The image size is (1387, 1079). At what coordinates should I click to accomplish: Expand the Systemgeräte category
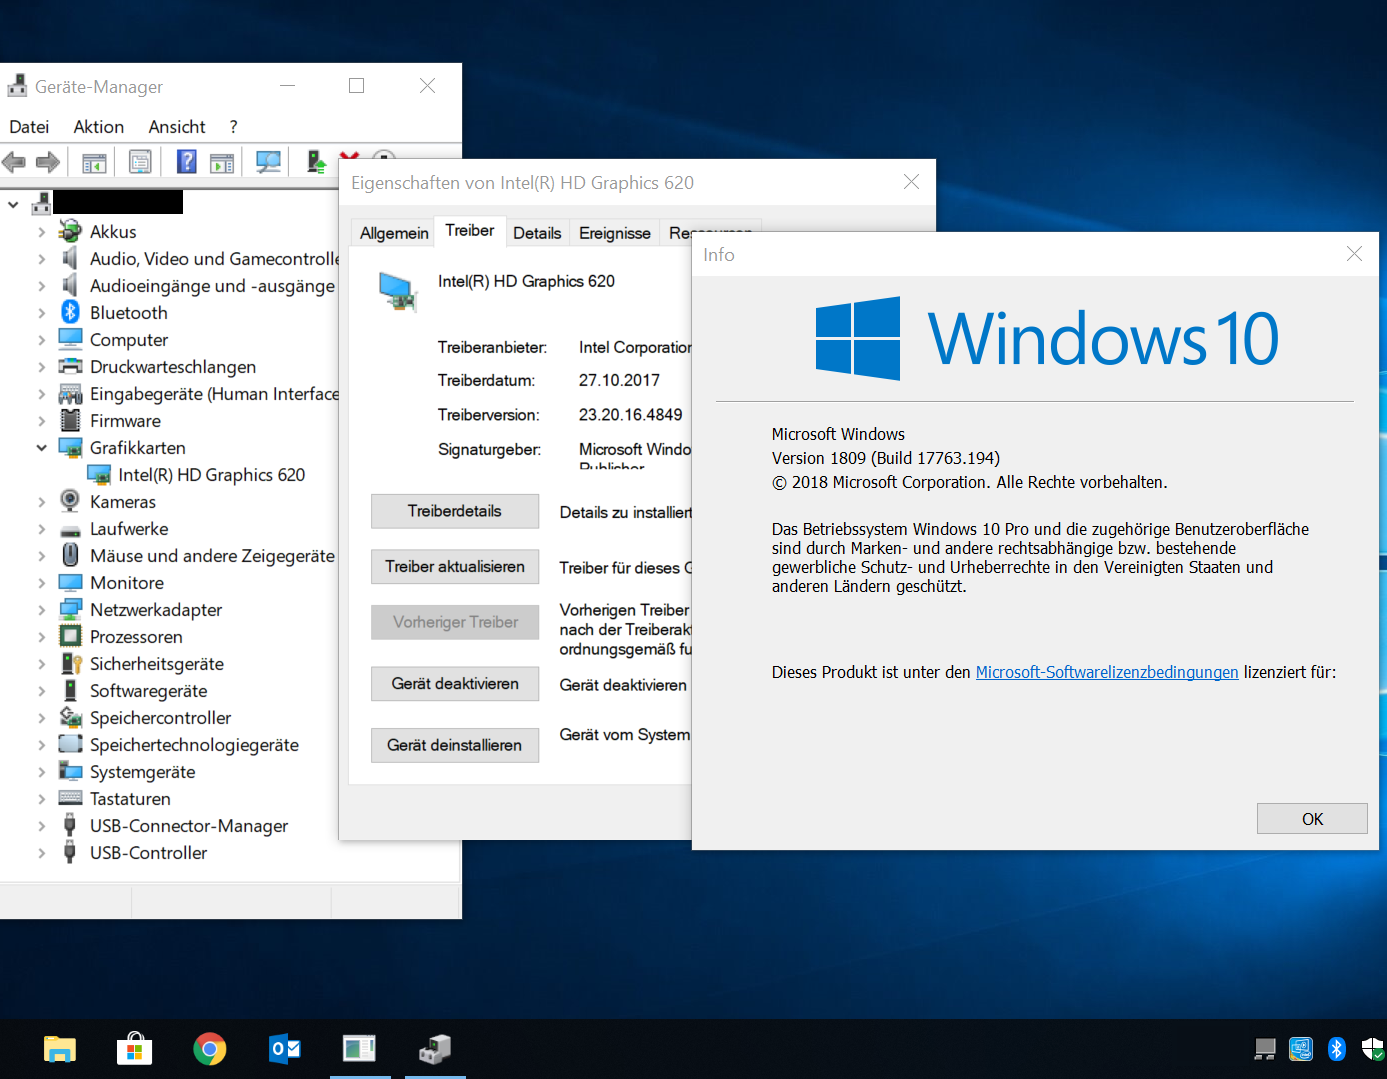(41, 772)
